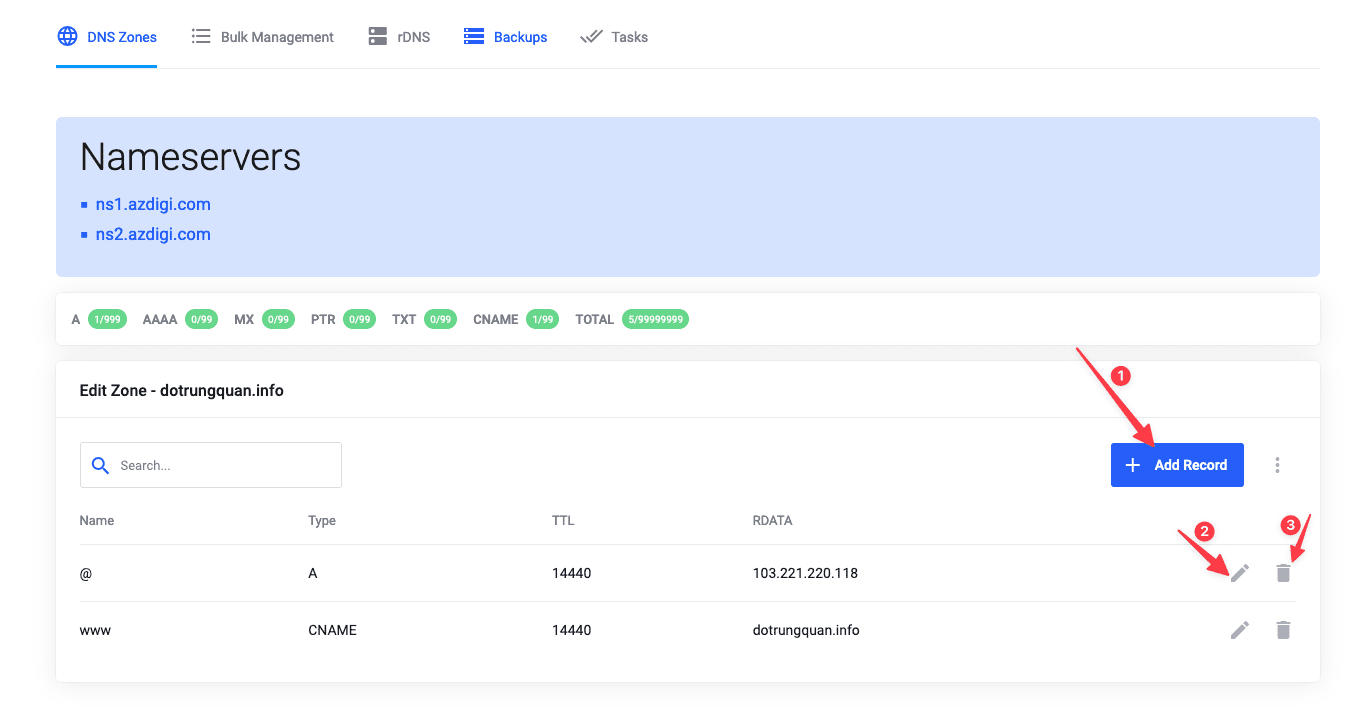Select the 103.221.220.118 RDATA cell
The height and width of the screenshot is (724, 1369).
point(805,573)
